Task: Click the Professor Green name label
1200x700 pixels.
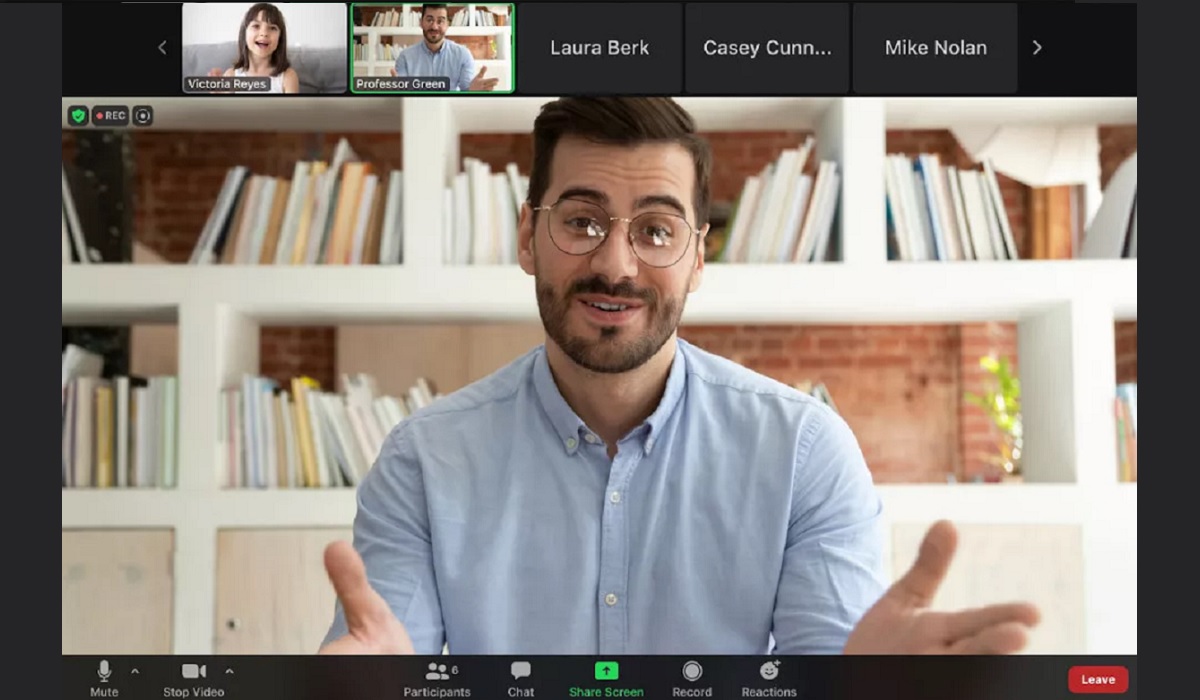Action: [x=401, y=84]
